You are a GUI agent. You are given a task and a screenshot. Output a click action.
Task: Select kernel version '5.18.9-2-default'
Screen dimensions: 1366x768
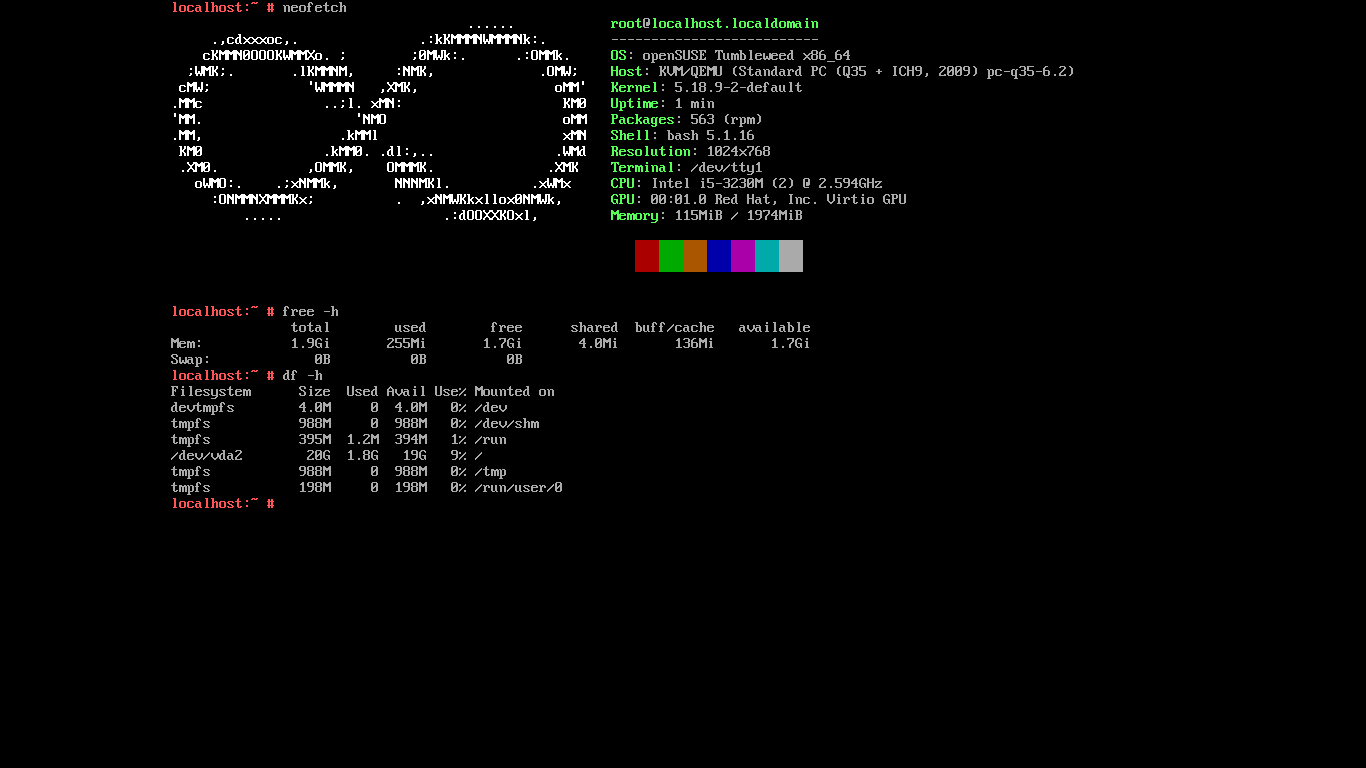(739, 88)
